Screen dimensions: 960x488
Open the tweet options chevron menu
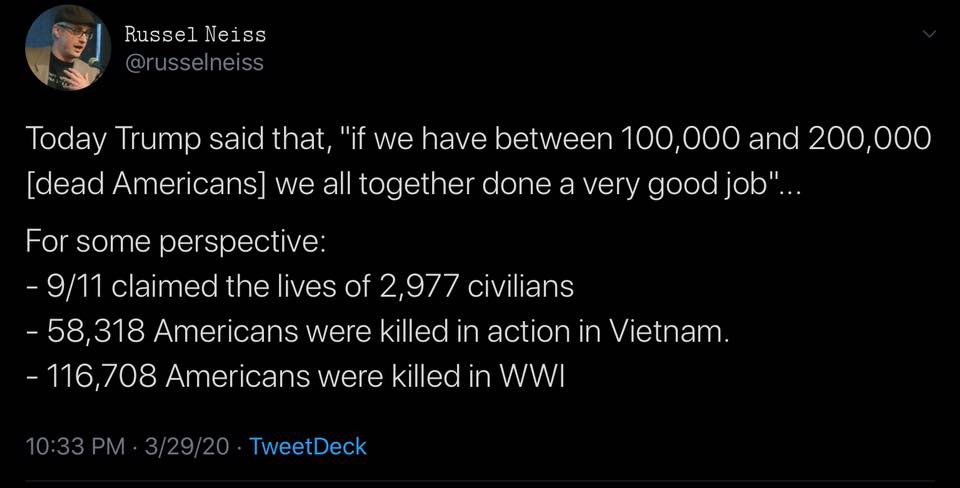[x=929, y=35]
